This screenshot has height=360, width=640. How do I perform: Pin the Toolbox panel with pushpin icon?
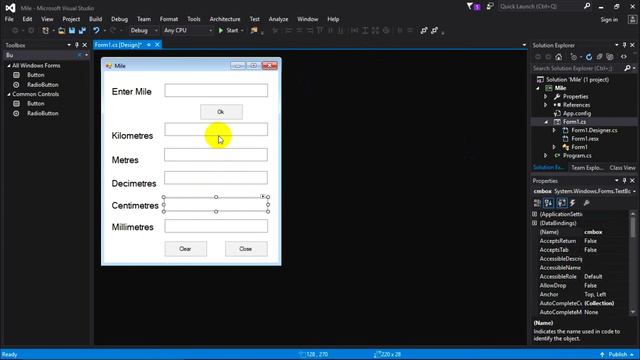tap(76, 45)
